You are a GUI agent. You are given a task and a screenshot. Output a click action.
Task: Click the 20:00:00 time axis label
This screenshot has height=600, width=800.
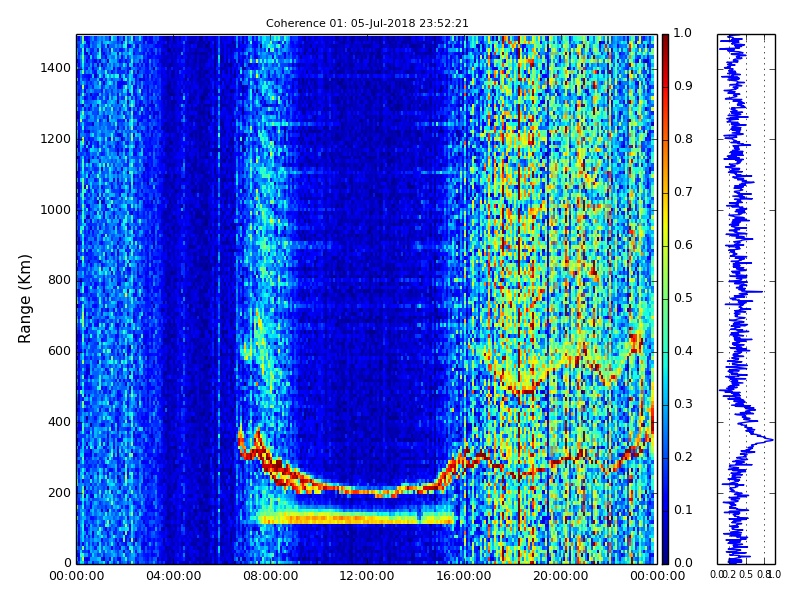tap(561, 576)
